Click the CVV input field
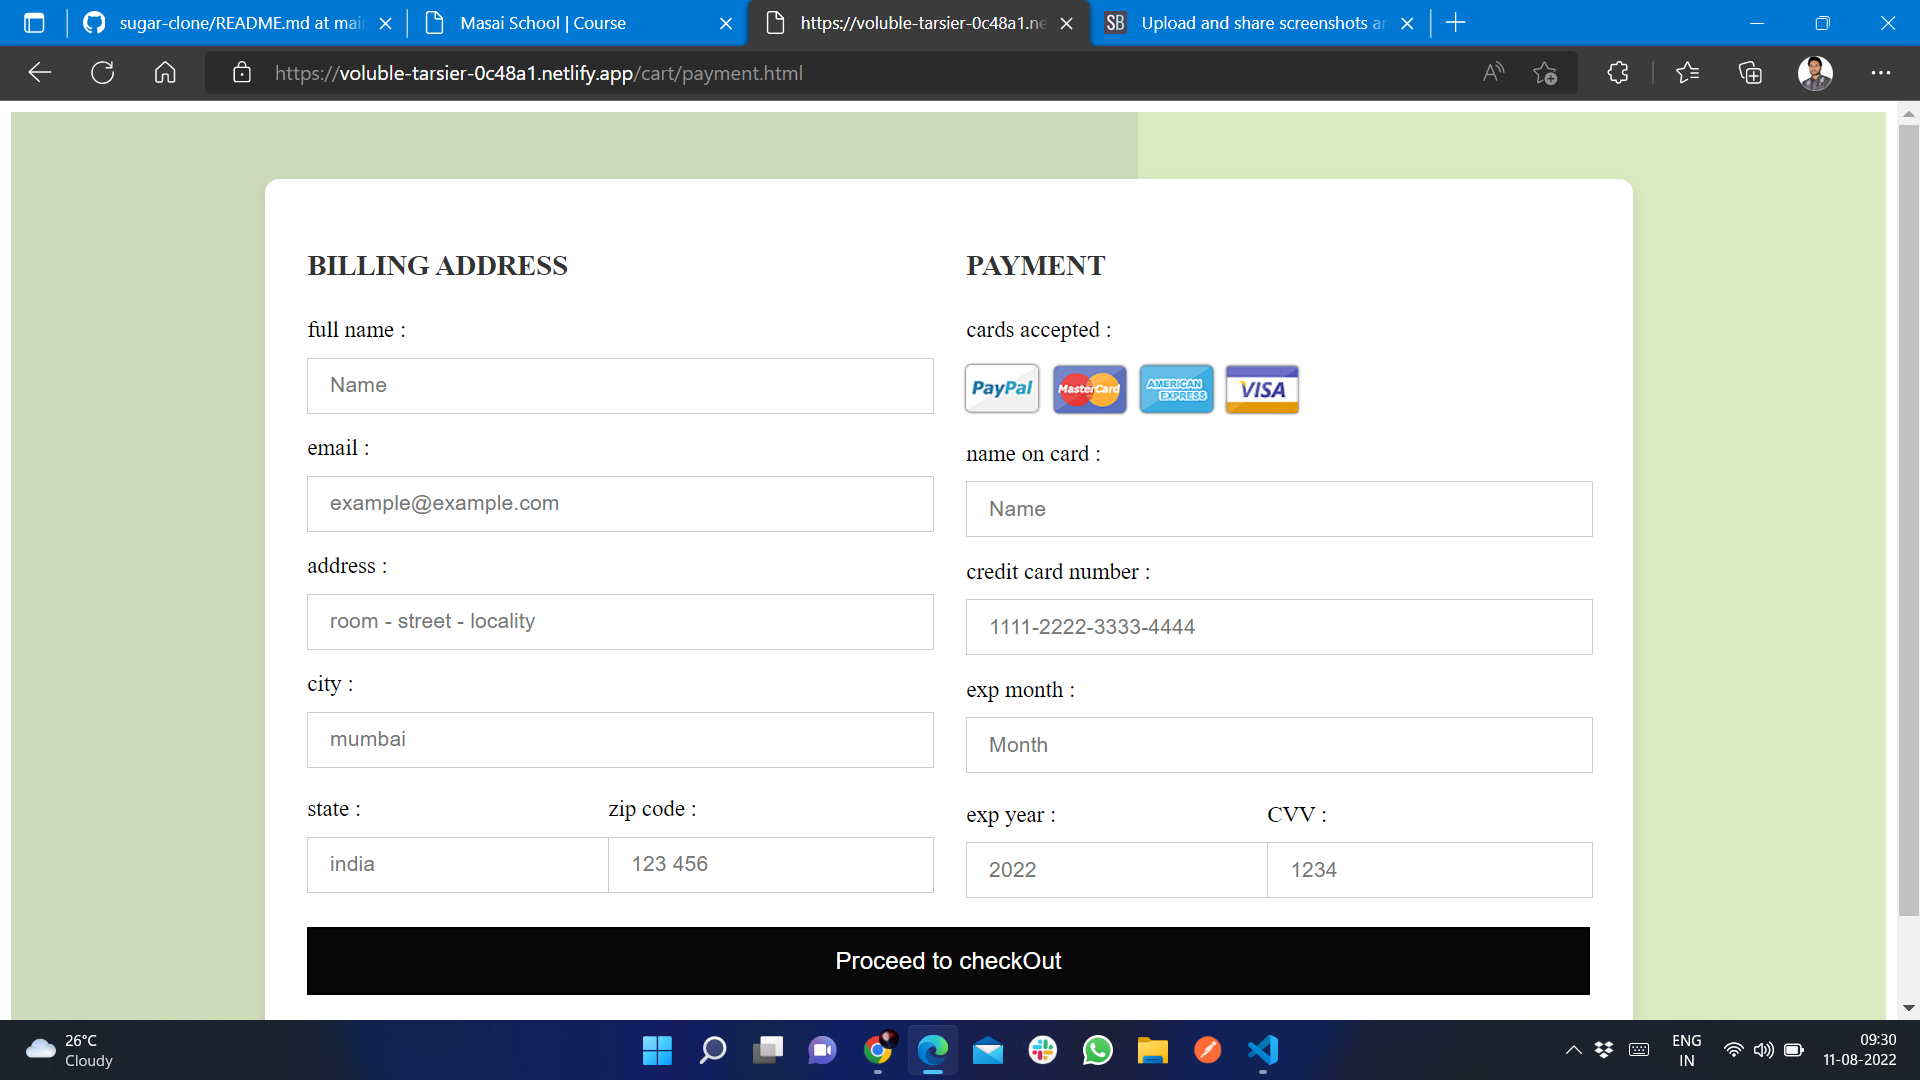1920x1080 pixels. [x=1428, y=869]
